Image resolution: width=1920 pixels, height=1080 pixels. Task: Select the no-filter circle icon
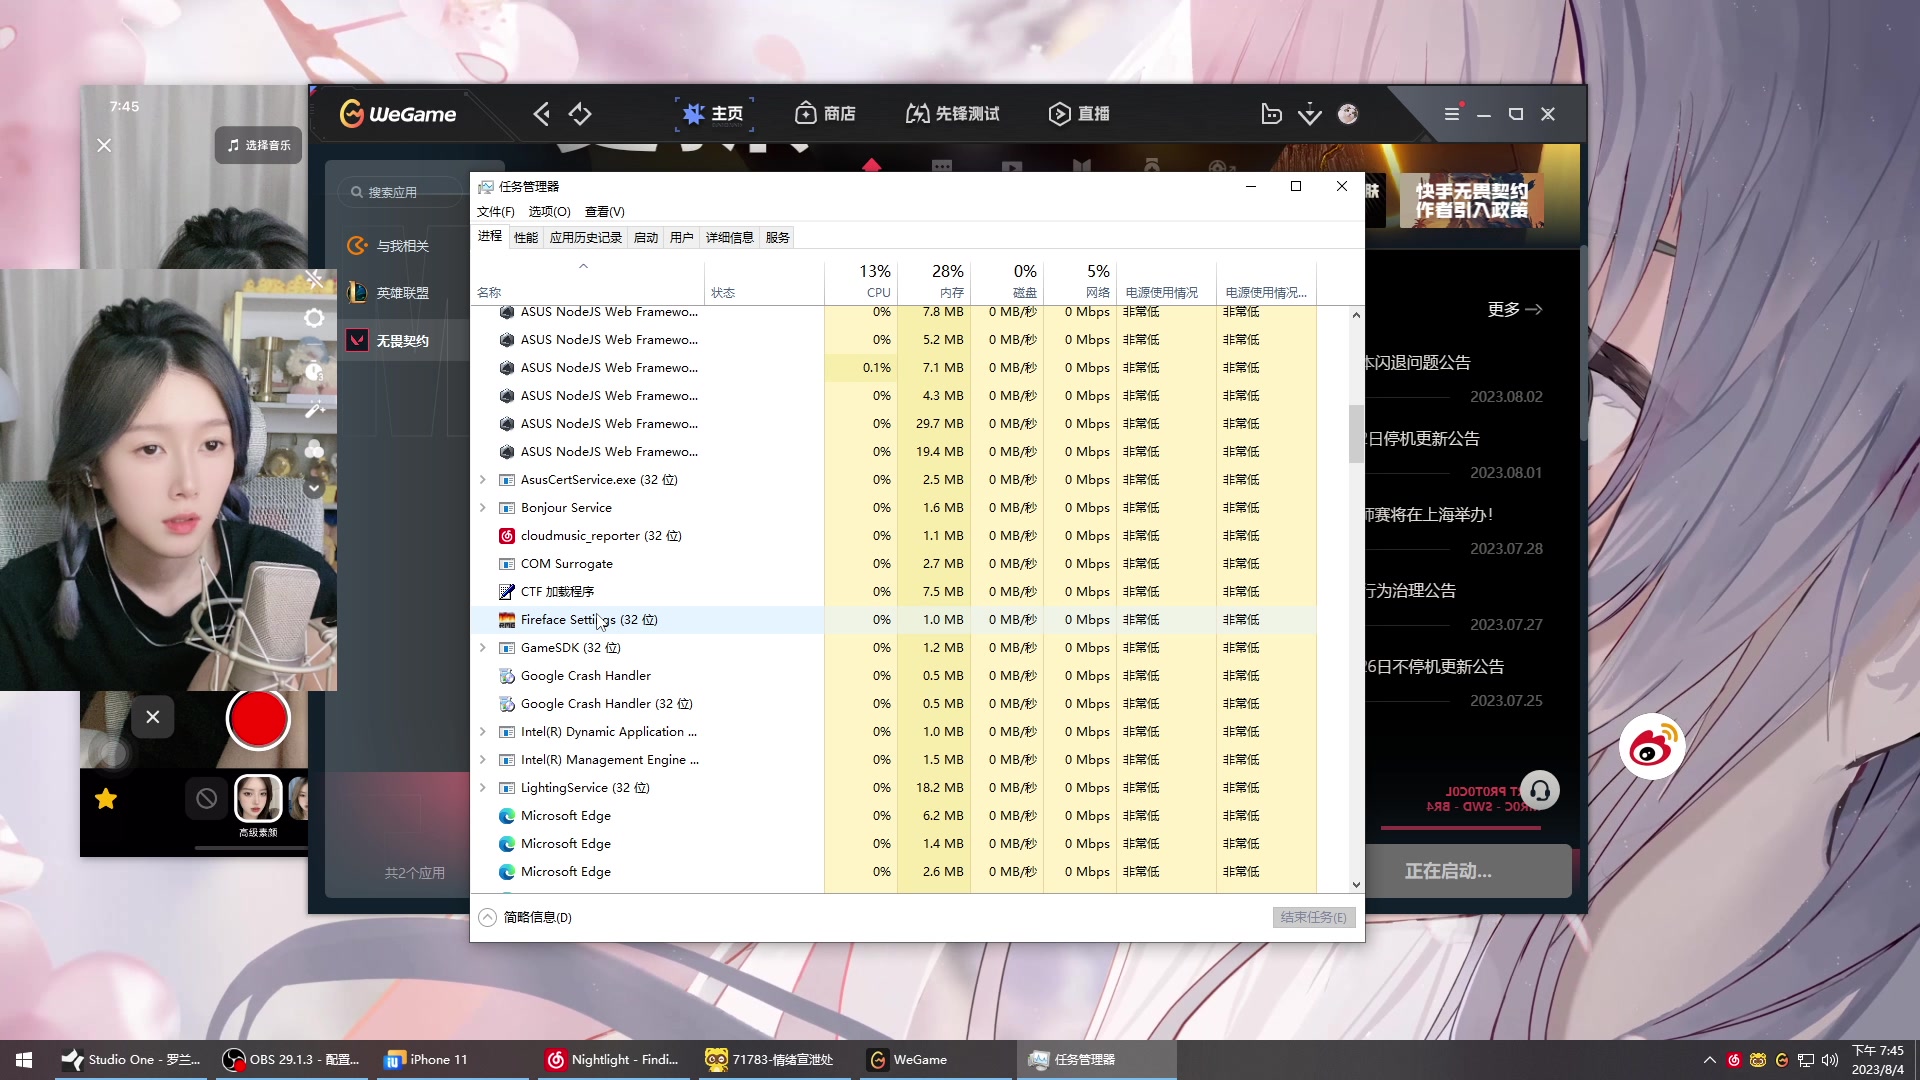[x=206, y=799]
